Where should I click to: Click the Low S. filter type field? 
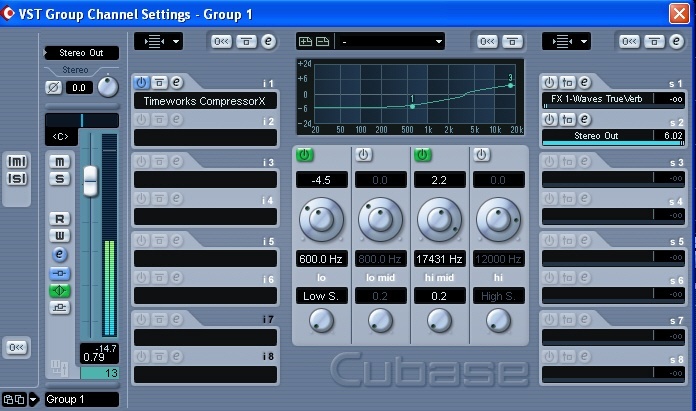[321, 296]
